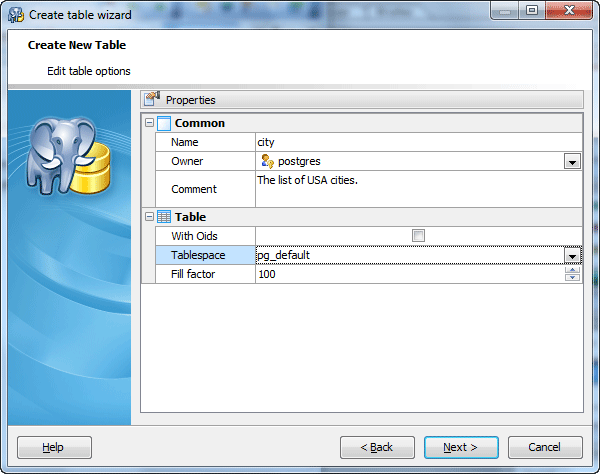The height and width of the screenshot is (474, 600).
Task: Click the wizard icon in the title bar
Action: click(x=16, y=14)
